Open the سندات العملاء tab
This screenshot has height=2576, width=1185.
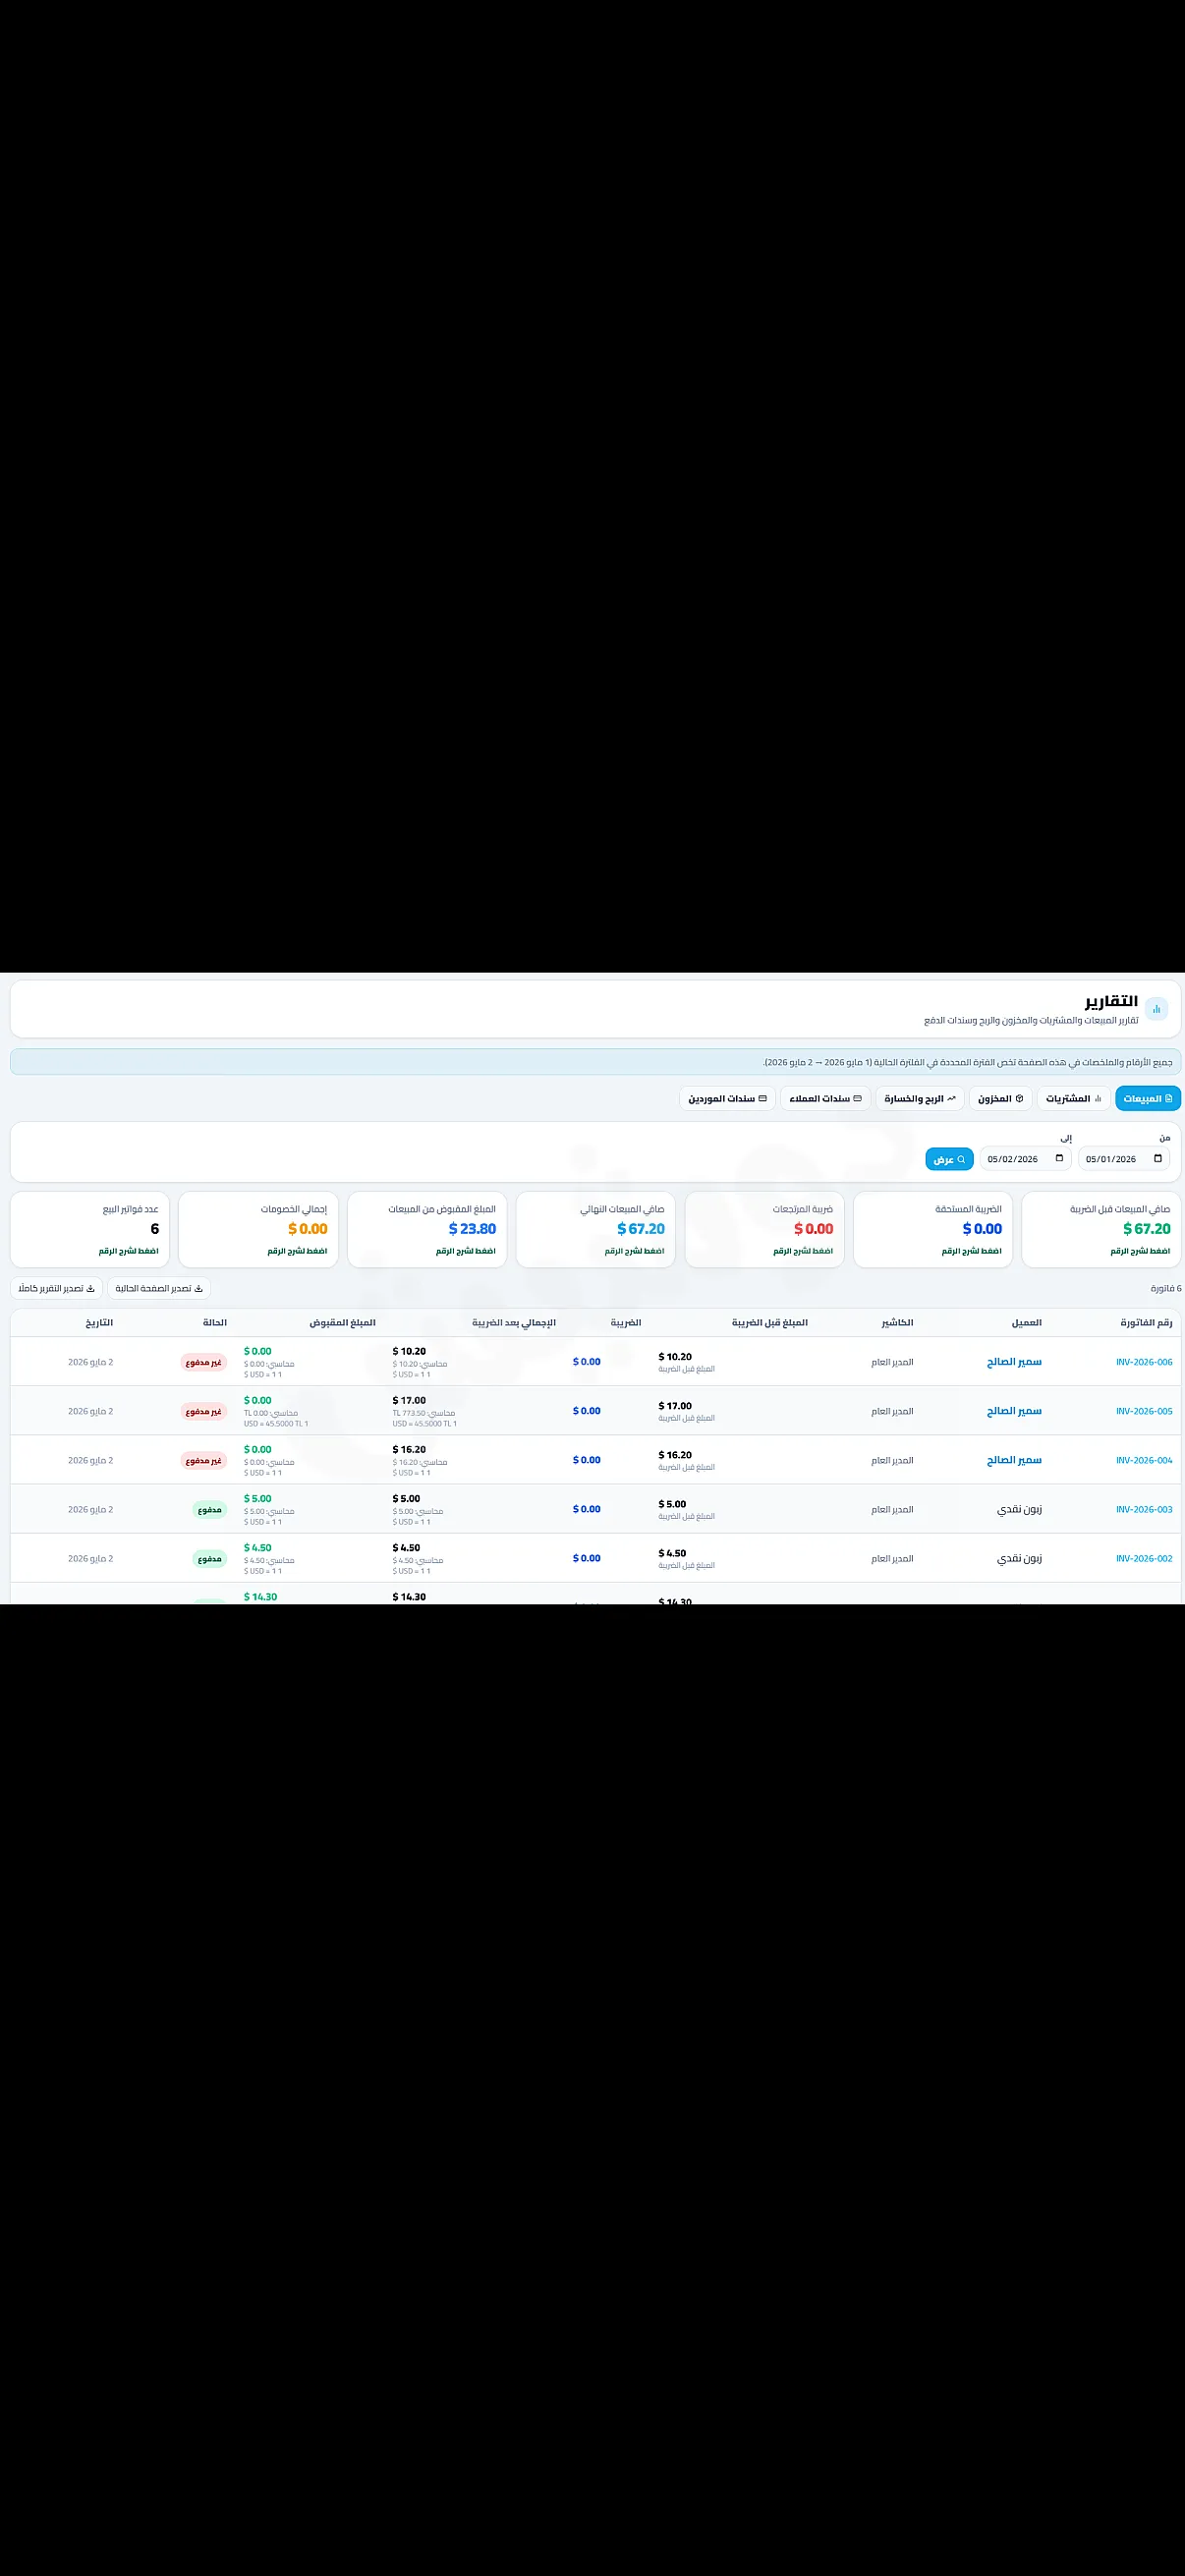coord(825,1098)
